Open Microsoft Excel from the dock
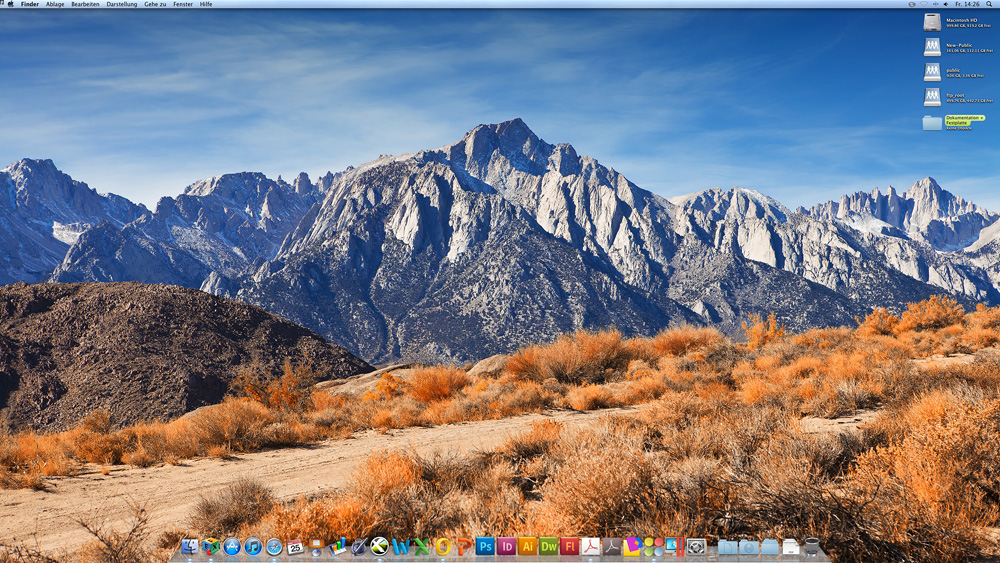The width and height of the screenshot is (1000, 563). point(422,546)
